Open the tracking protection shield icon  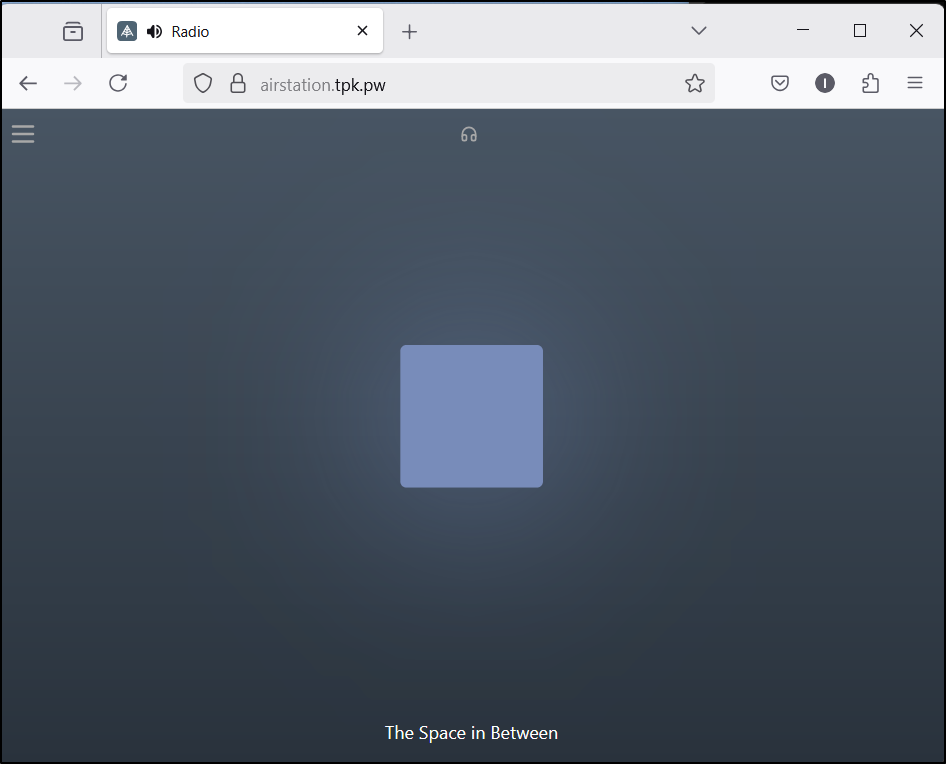coord(203,83)
